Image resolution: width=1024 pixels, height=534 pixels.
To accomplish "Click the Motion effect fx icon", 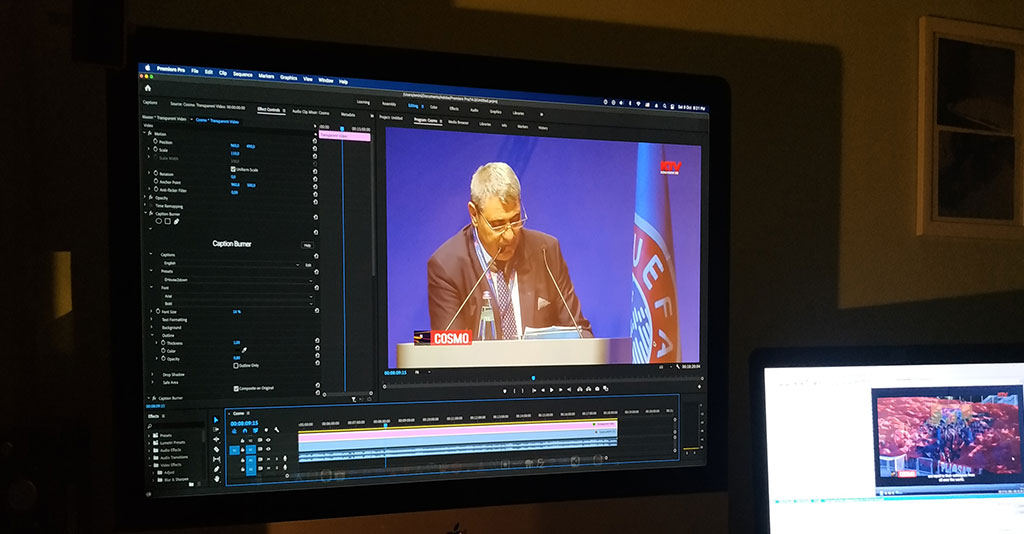I will pyautogui.click(x=149, y=133).
